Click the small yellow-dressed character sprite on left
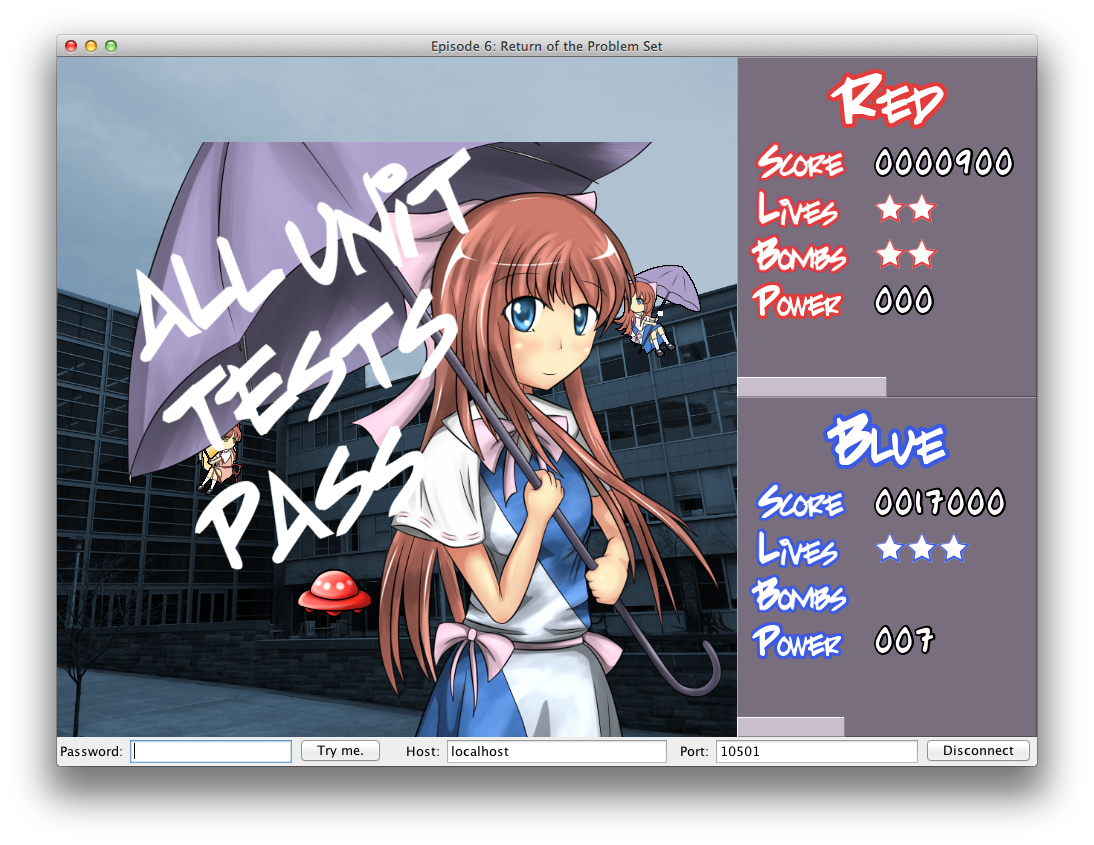 pos(219,458)
